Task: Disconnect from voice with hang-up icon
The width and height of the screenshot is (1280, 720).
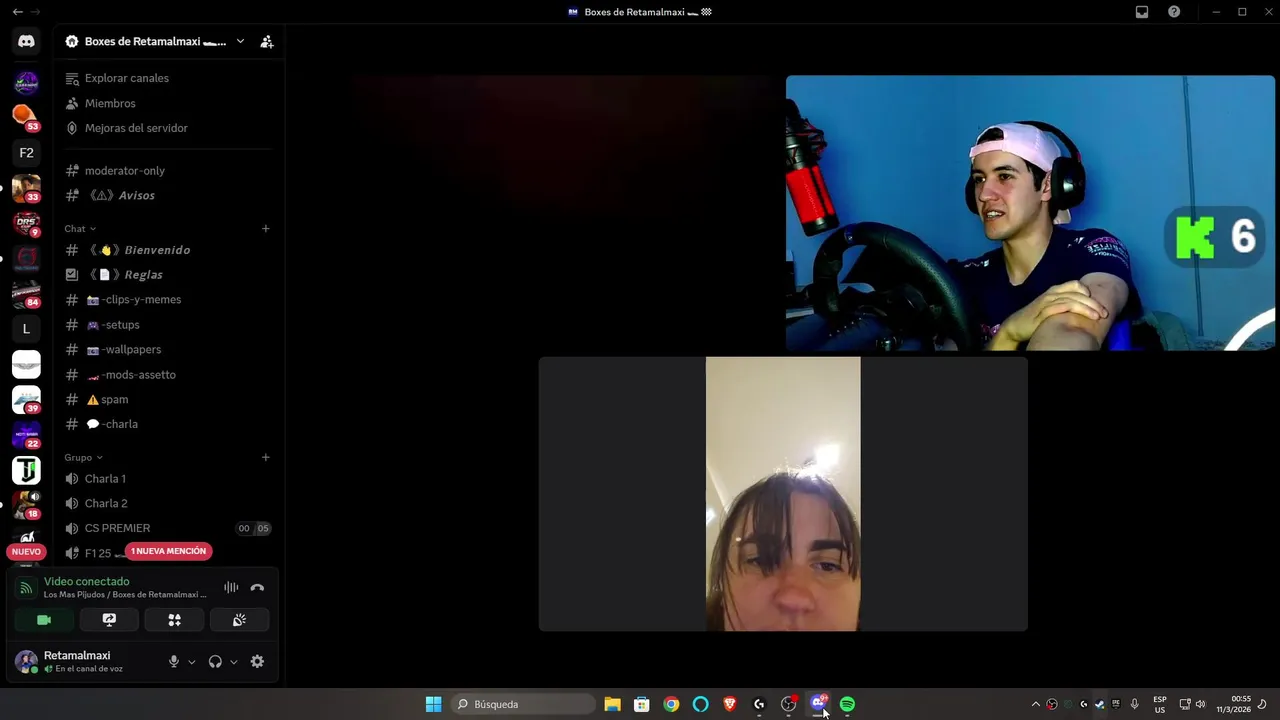Action: (x=257, y=588)
